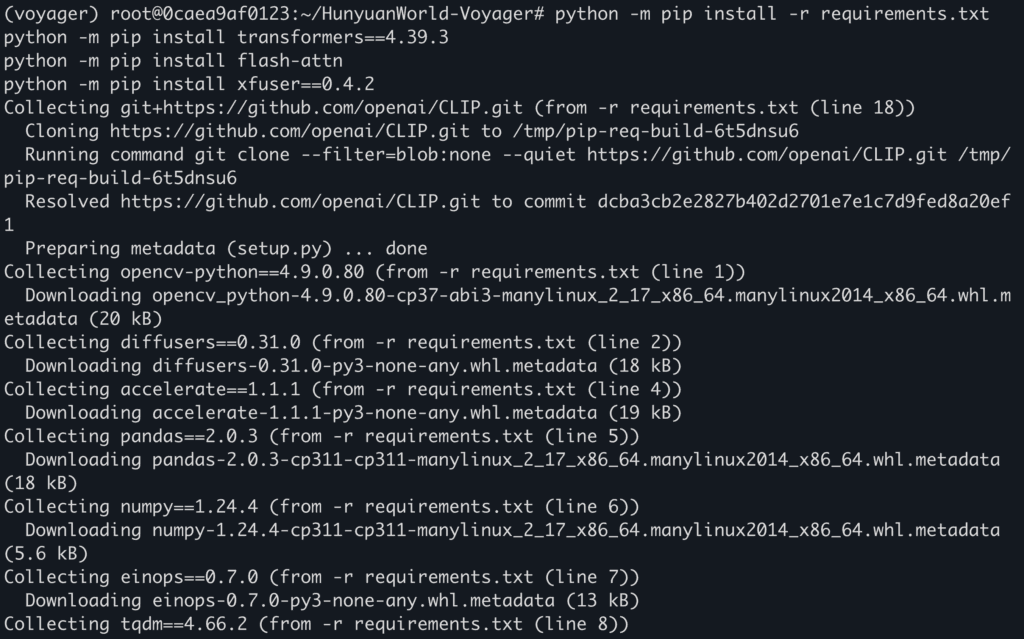Click the /tmp/pip-req-build-6t5dnsu6 path after Cloning

tap(656, 131)
